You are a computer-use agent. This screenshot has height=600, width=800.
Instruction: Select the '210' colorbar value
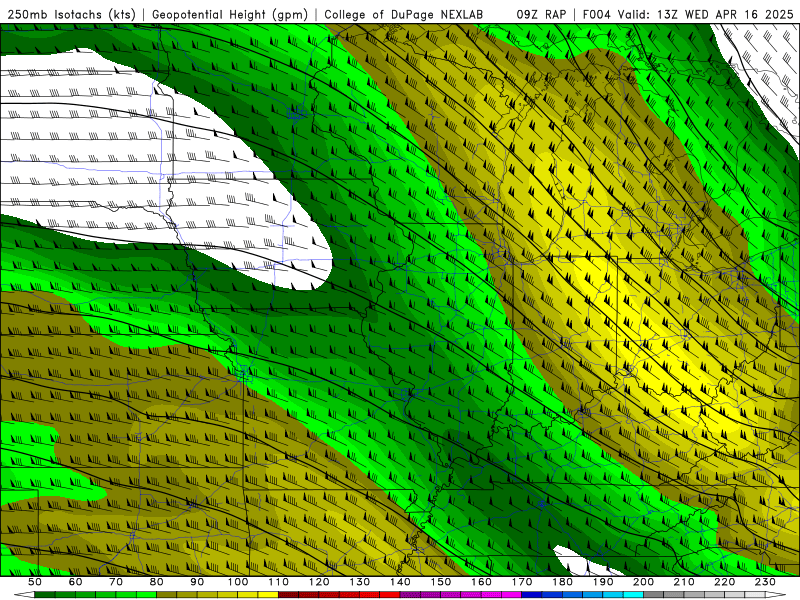tap(685, 582)
